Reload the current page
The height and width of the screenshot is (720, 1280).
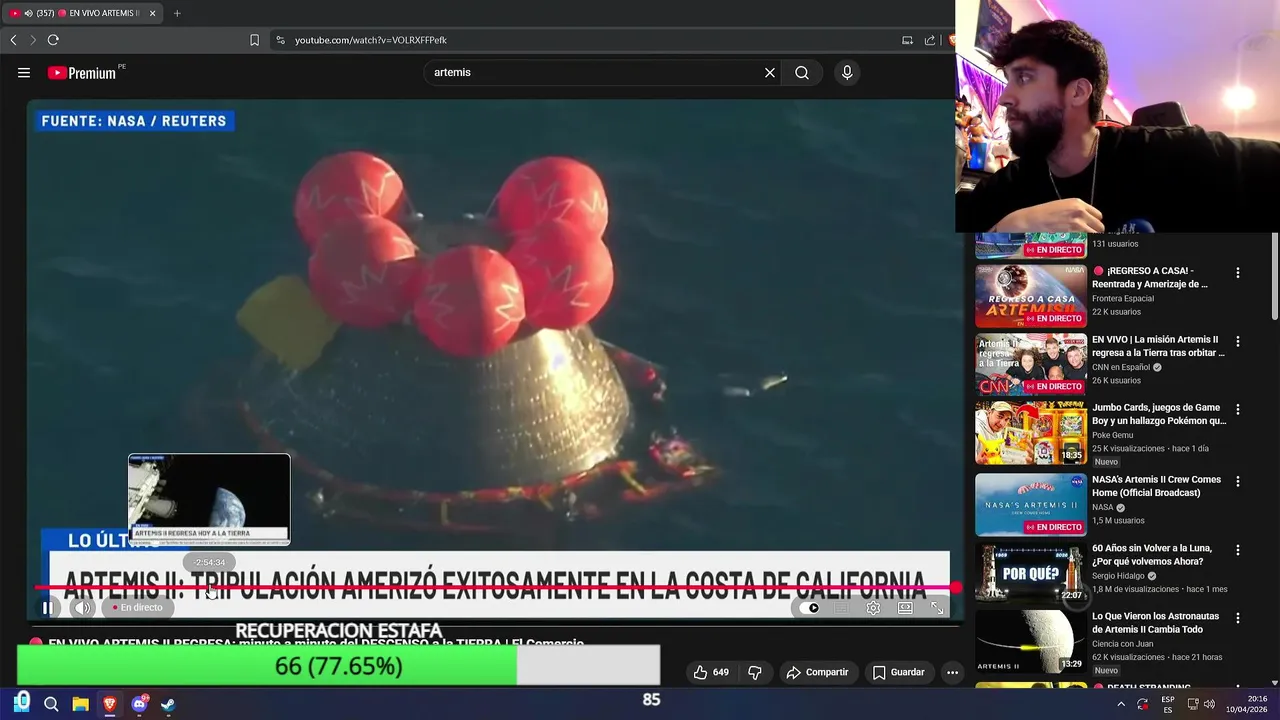[53, 40]
